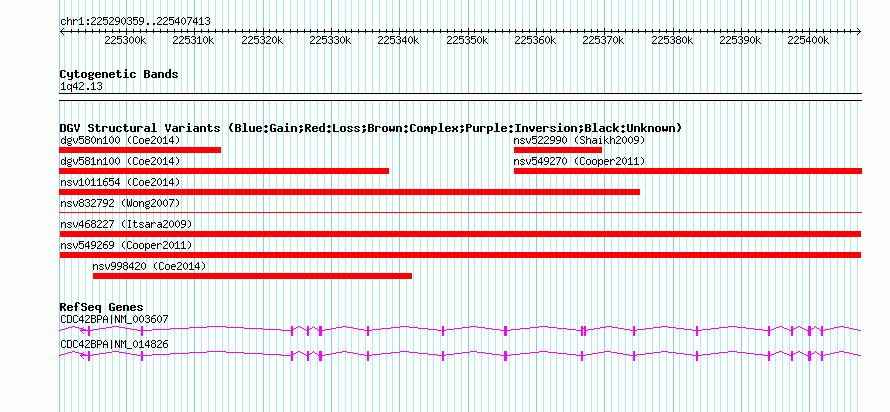Click the Cytogenetic Bands track title

point(119,74)
